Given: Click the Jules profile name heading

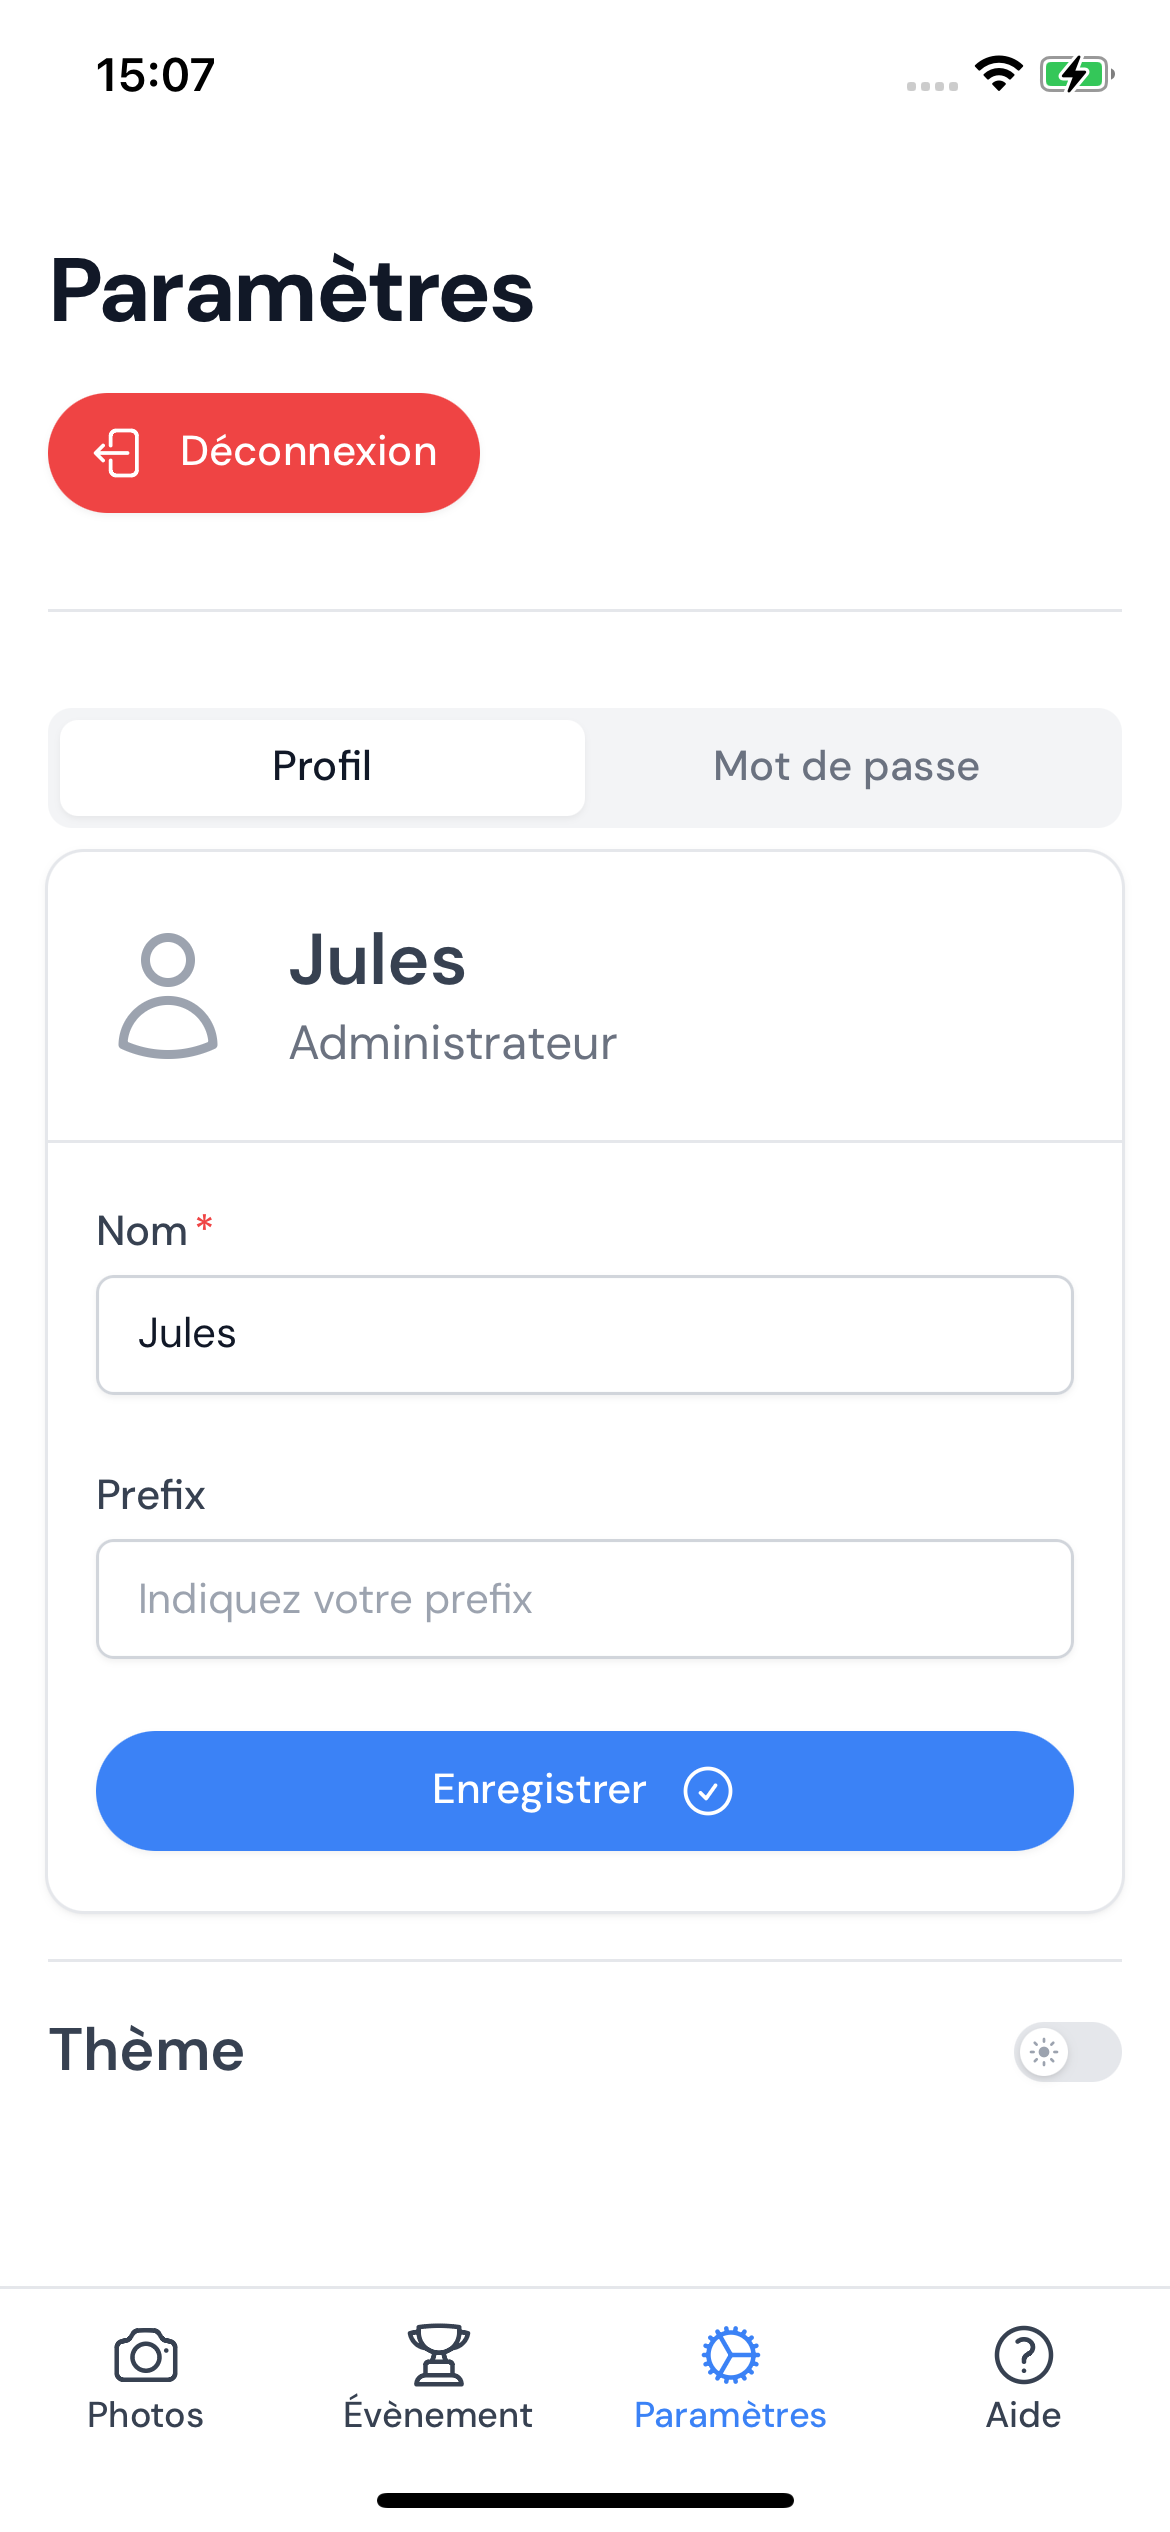Looking at the screenshot, I should coord(378,959).
